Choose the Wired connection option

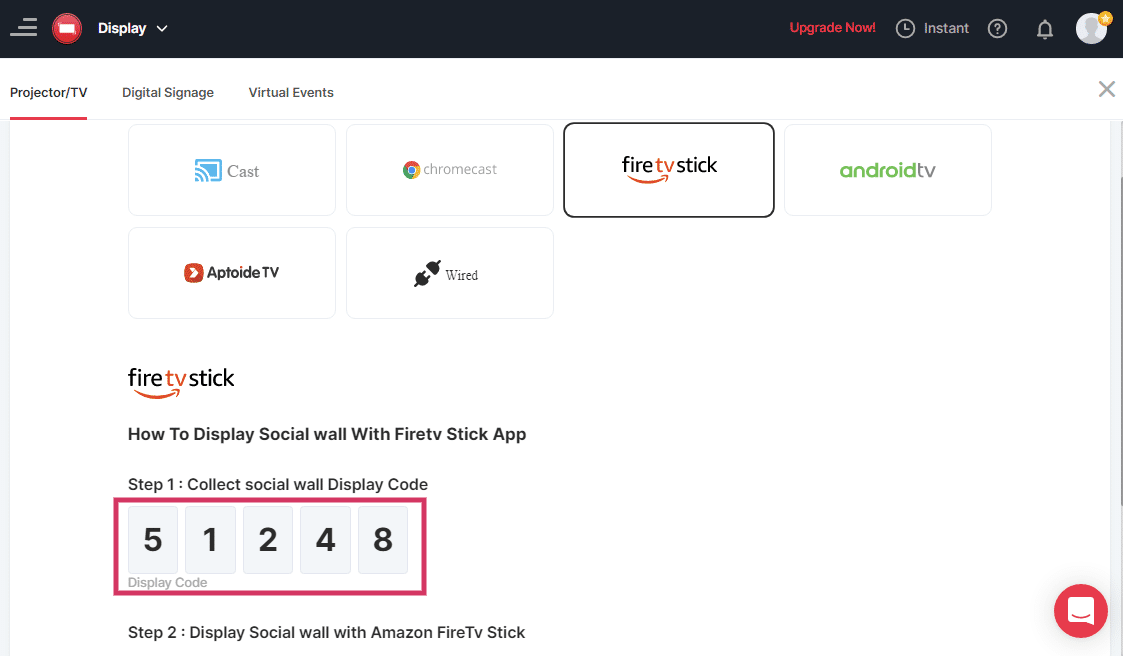(450, 273)
